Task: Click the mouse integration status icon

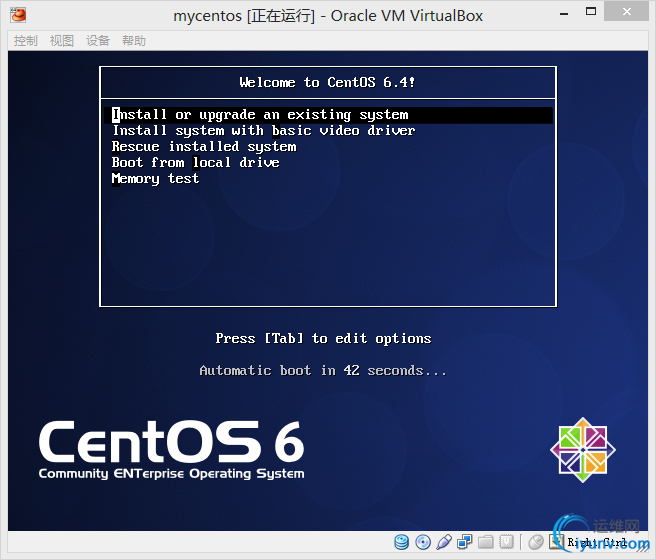Action: pyautogui.click(x=536, y=542)
